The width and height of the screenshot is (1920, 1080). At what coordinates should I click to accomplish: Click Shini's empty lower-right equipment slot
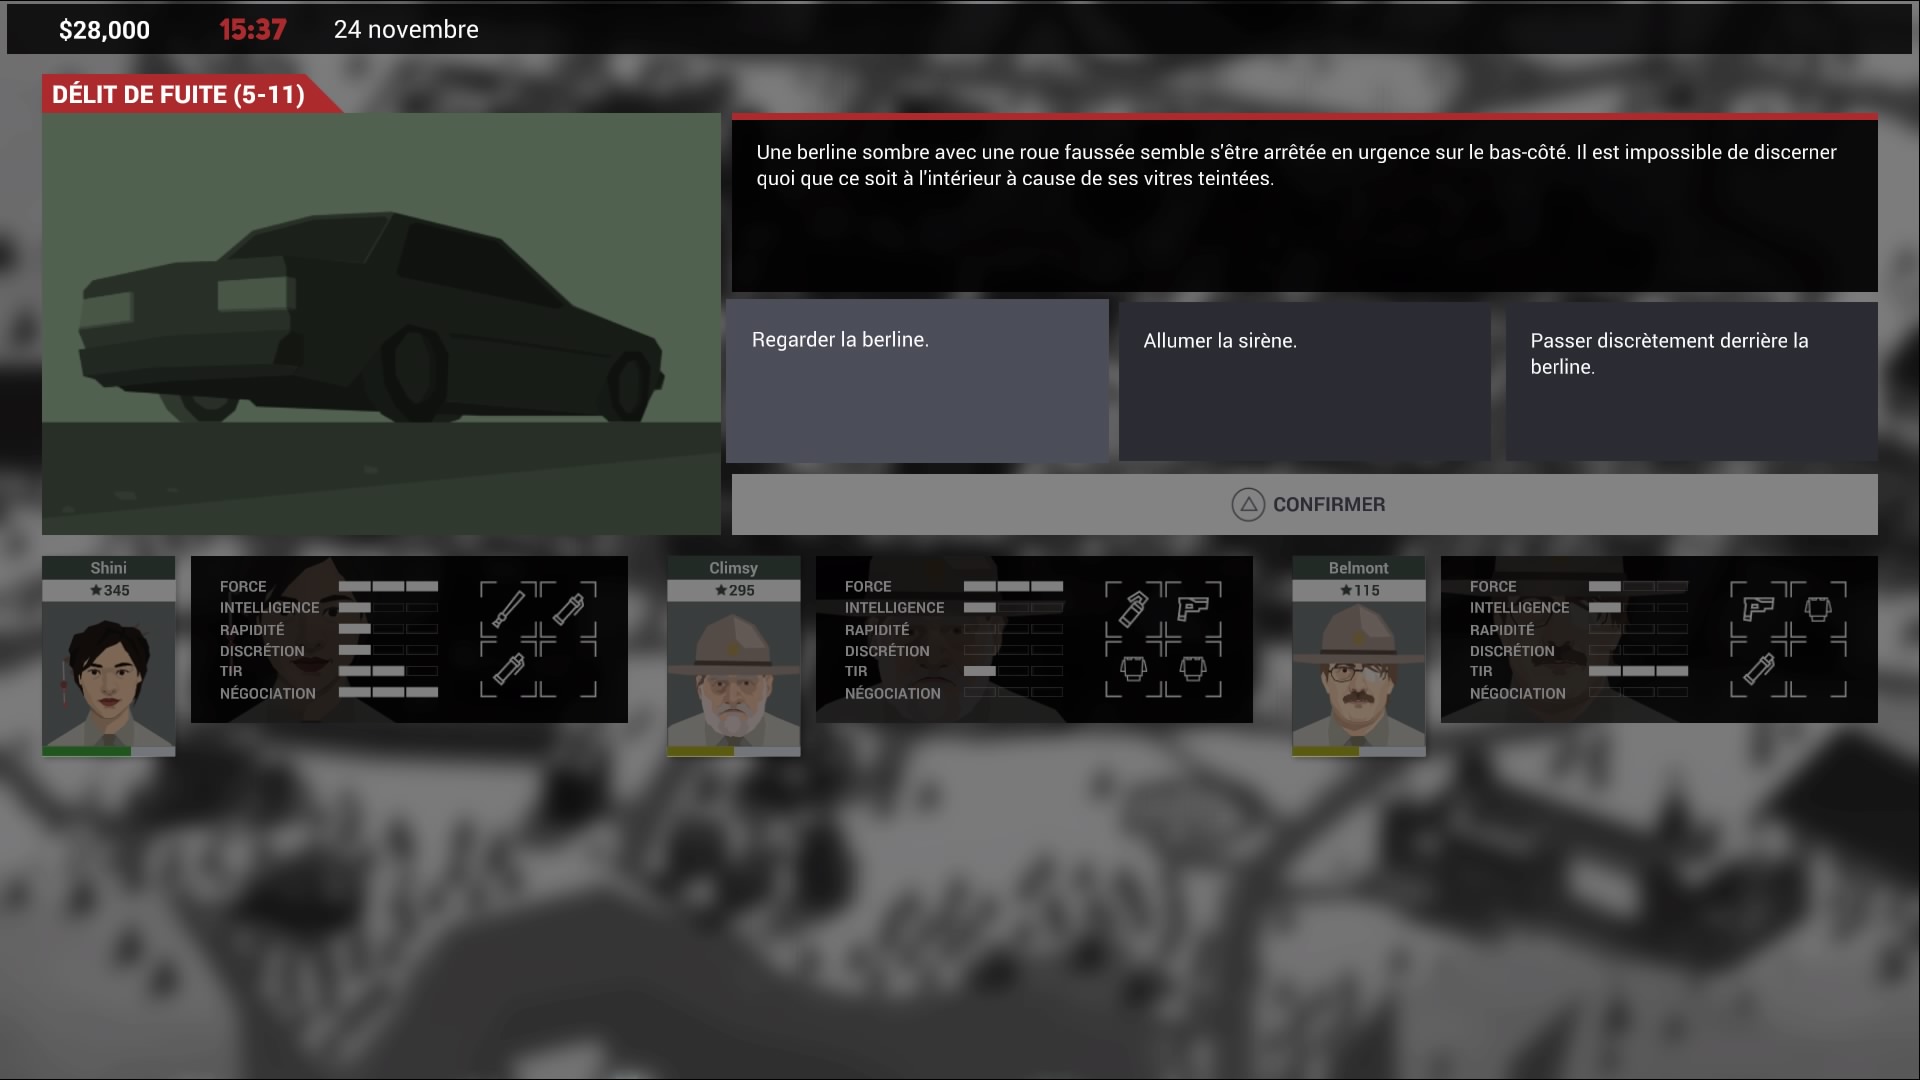[x=568, y=668]
